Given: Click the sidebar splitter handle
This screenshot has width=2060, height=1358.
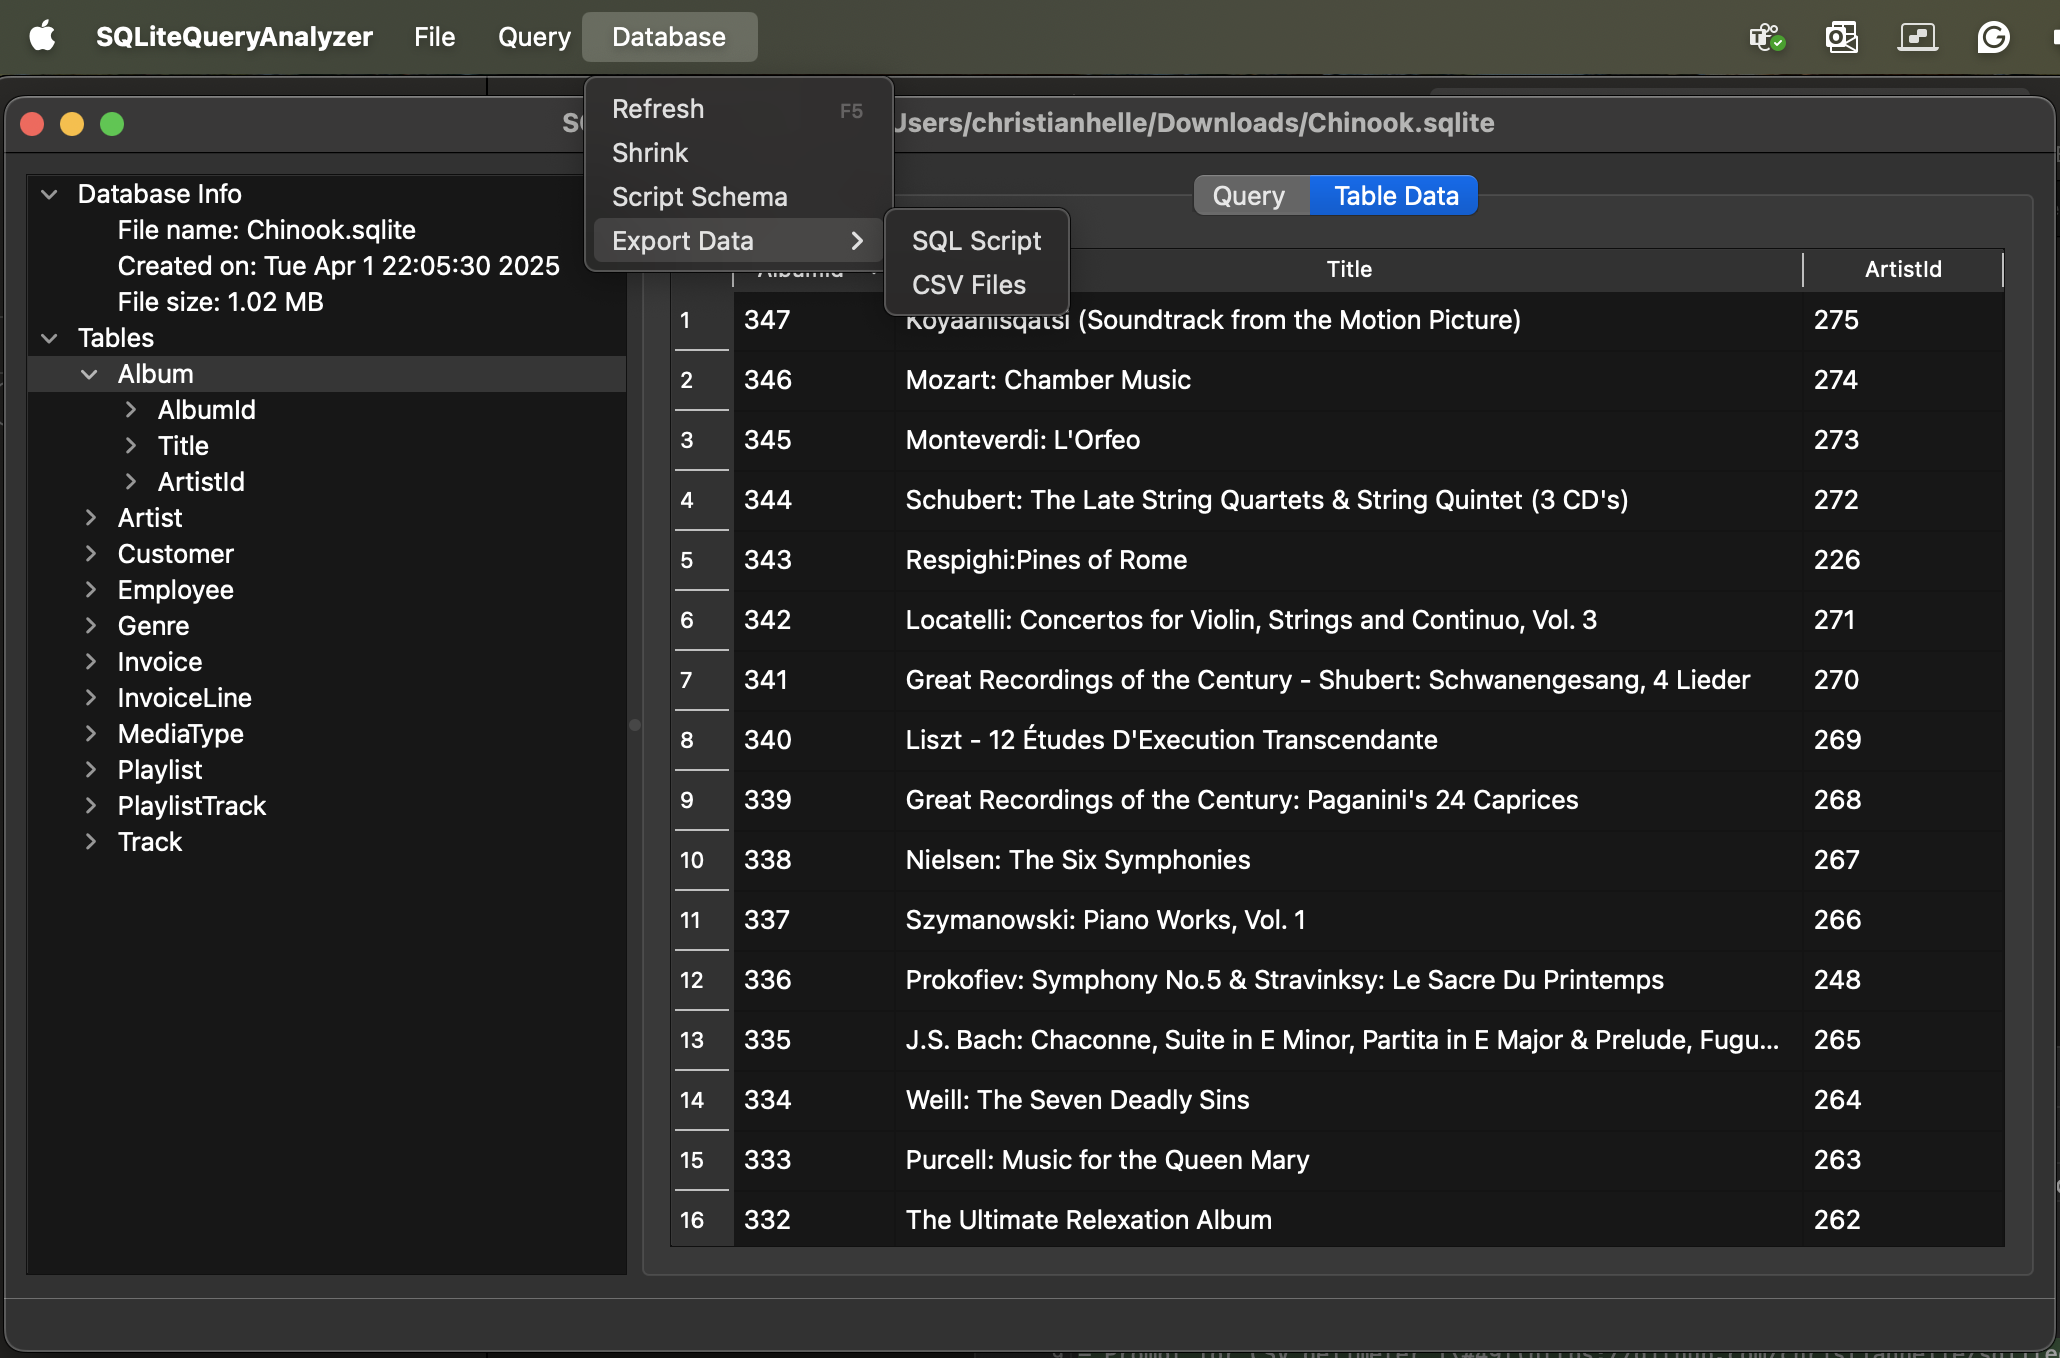Looking at the screenshot, I should tap(634, 725).
